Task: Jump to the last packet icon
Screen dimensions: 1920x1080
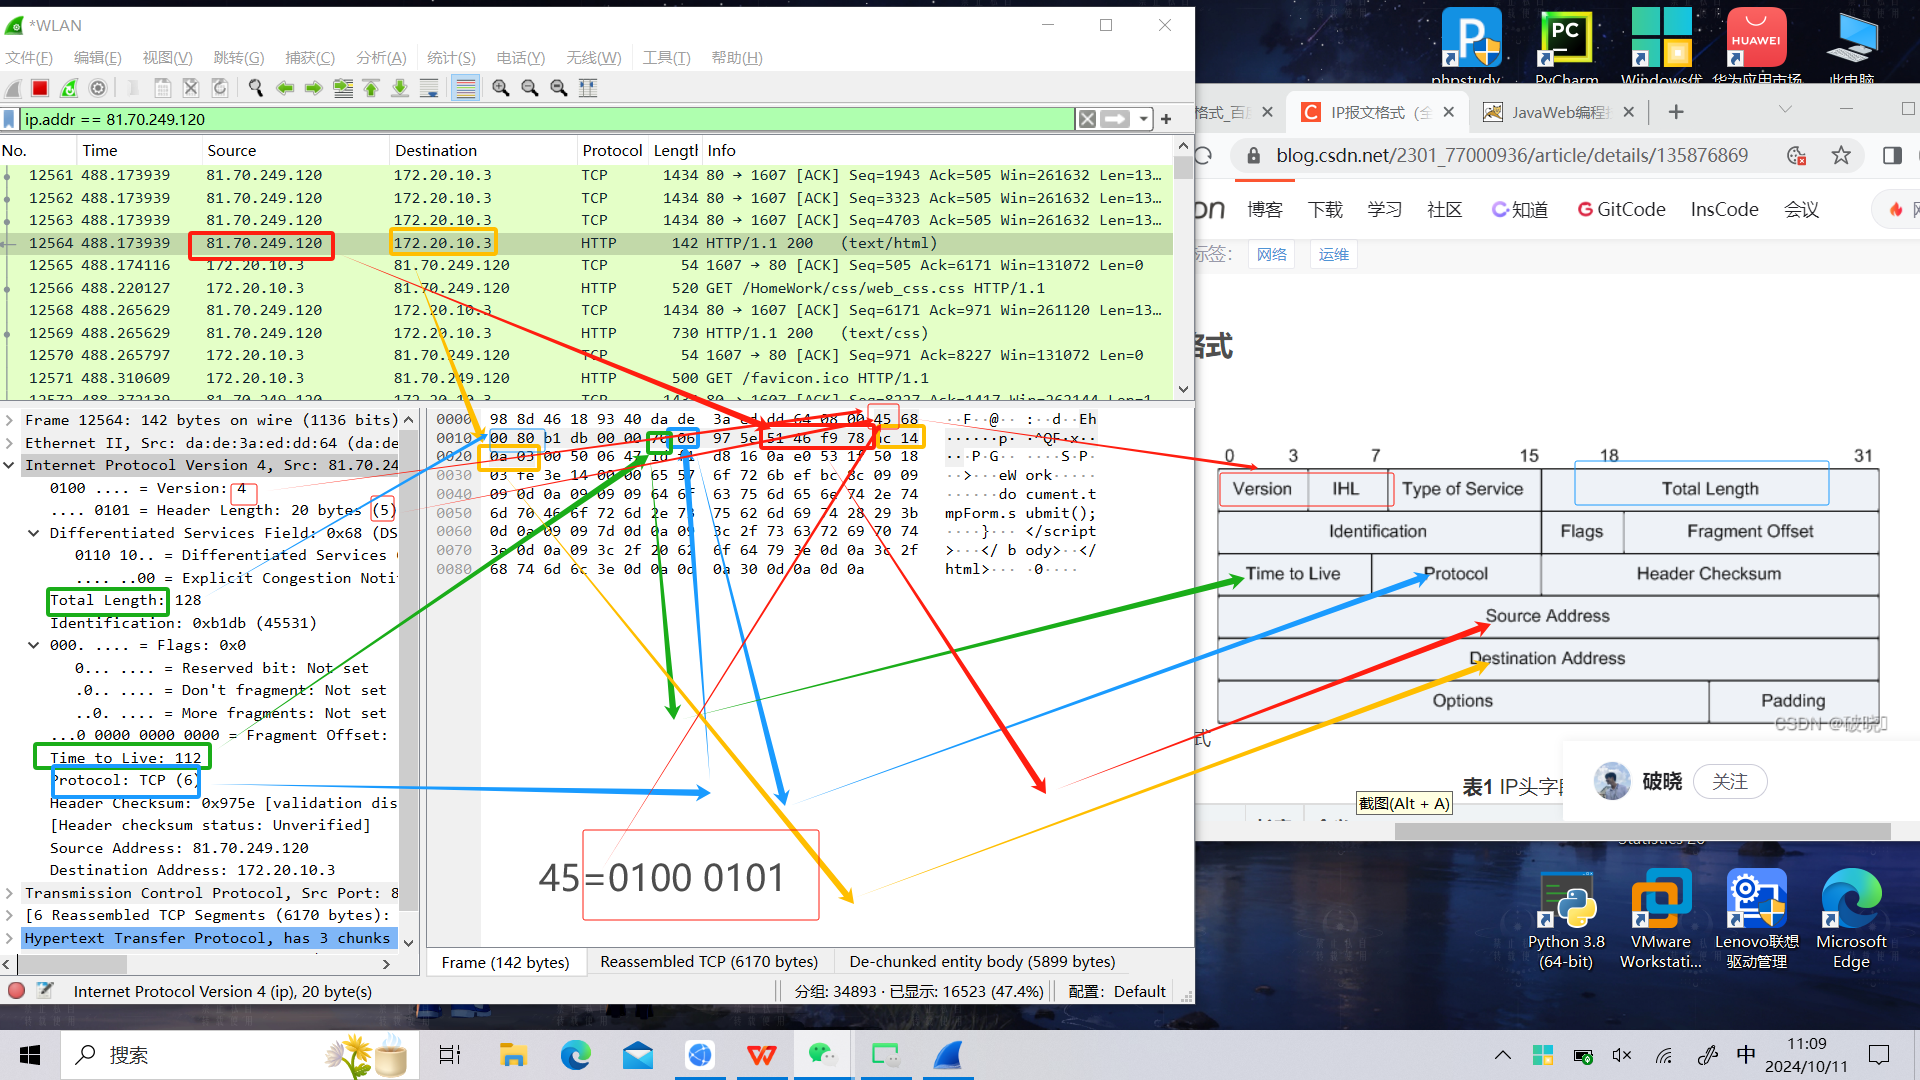Action: tap(400, 88)
